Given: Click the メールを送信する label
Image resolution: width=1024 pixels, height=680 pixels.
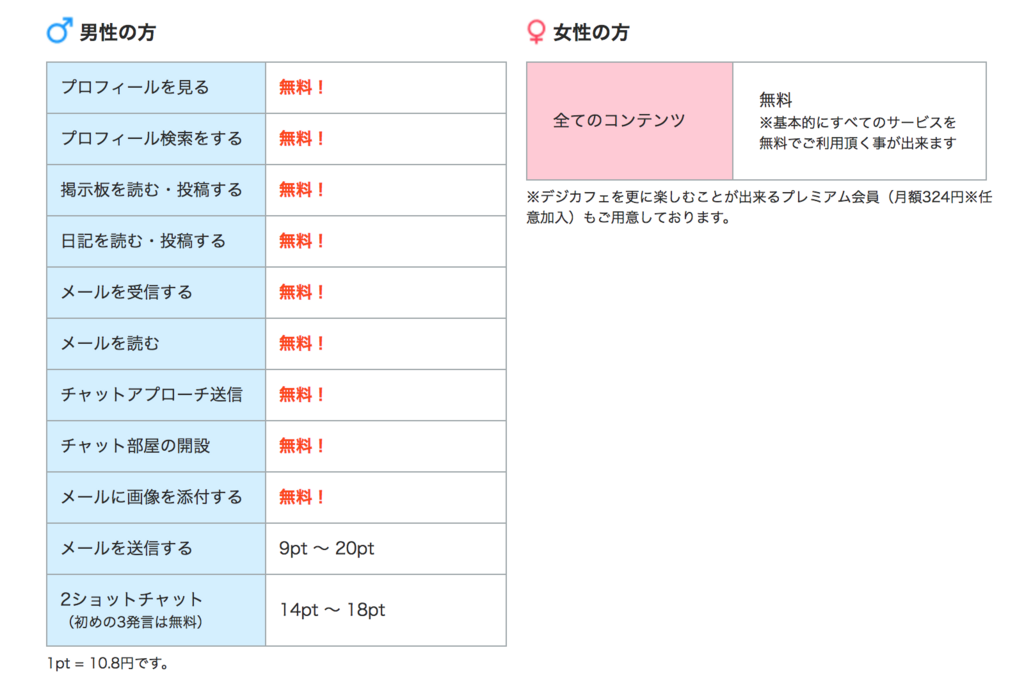Looking at the screenshot, I should [156, 549].
